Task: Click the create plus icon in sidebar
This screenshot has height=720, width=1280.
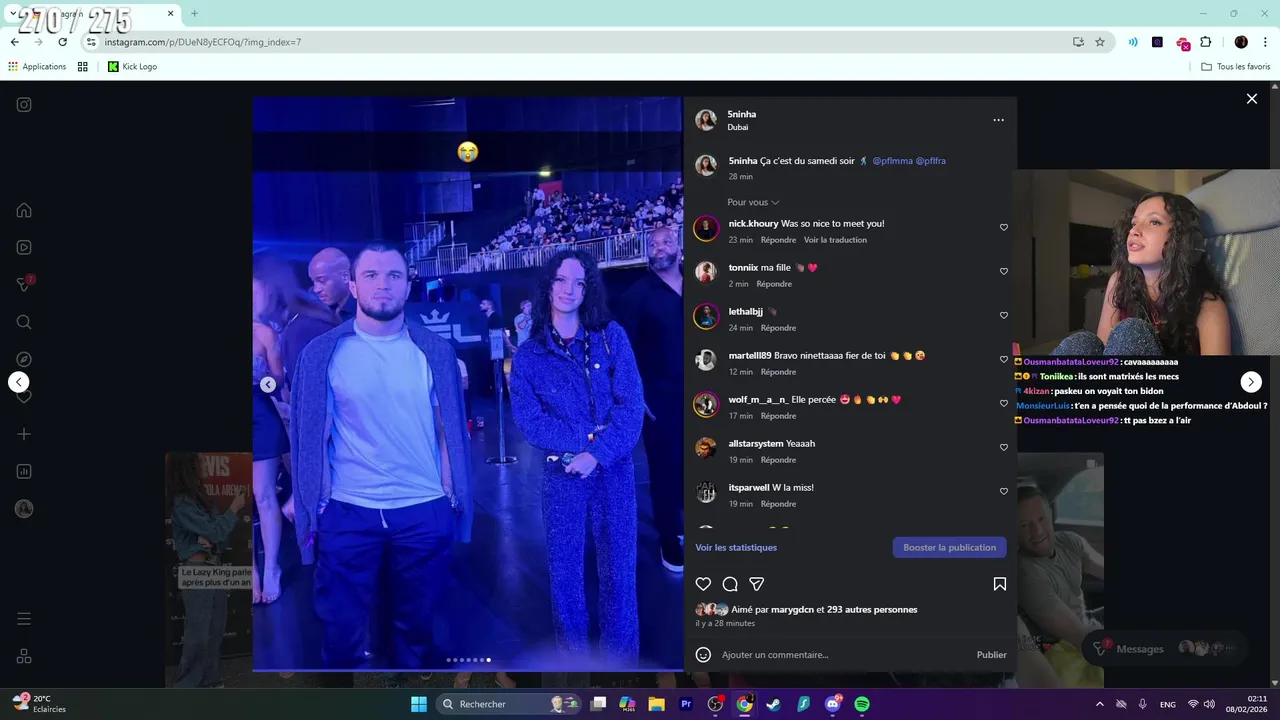Action: [24, 434]
